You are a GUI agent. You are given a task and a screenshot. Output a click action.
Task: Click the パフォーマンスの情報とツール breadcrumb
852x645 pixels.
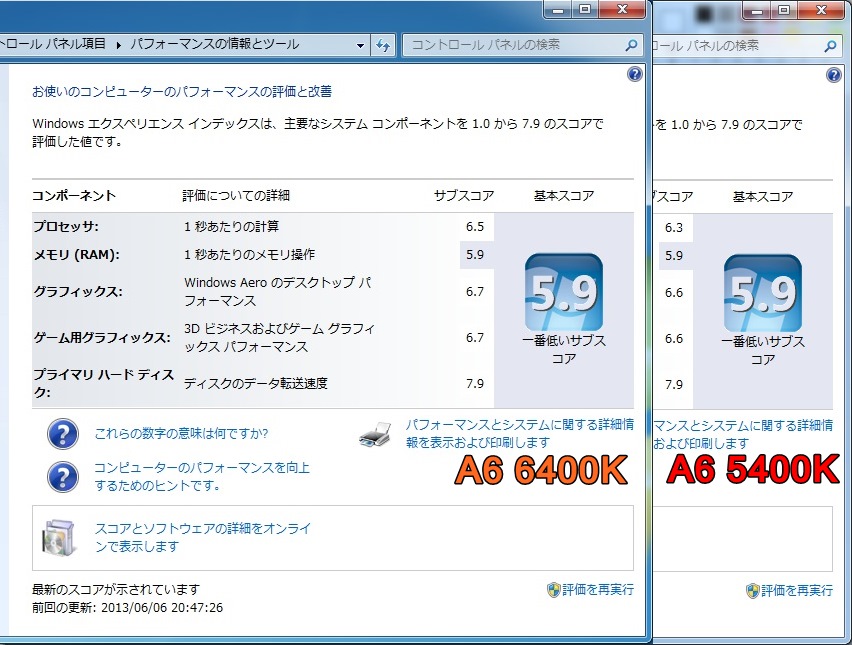pyautogui.click(x=215, y=44)
